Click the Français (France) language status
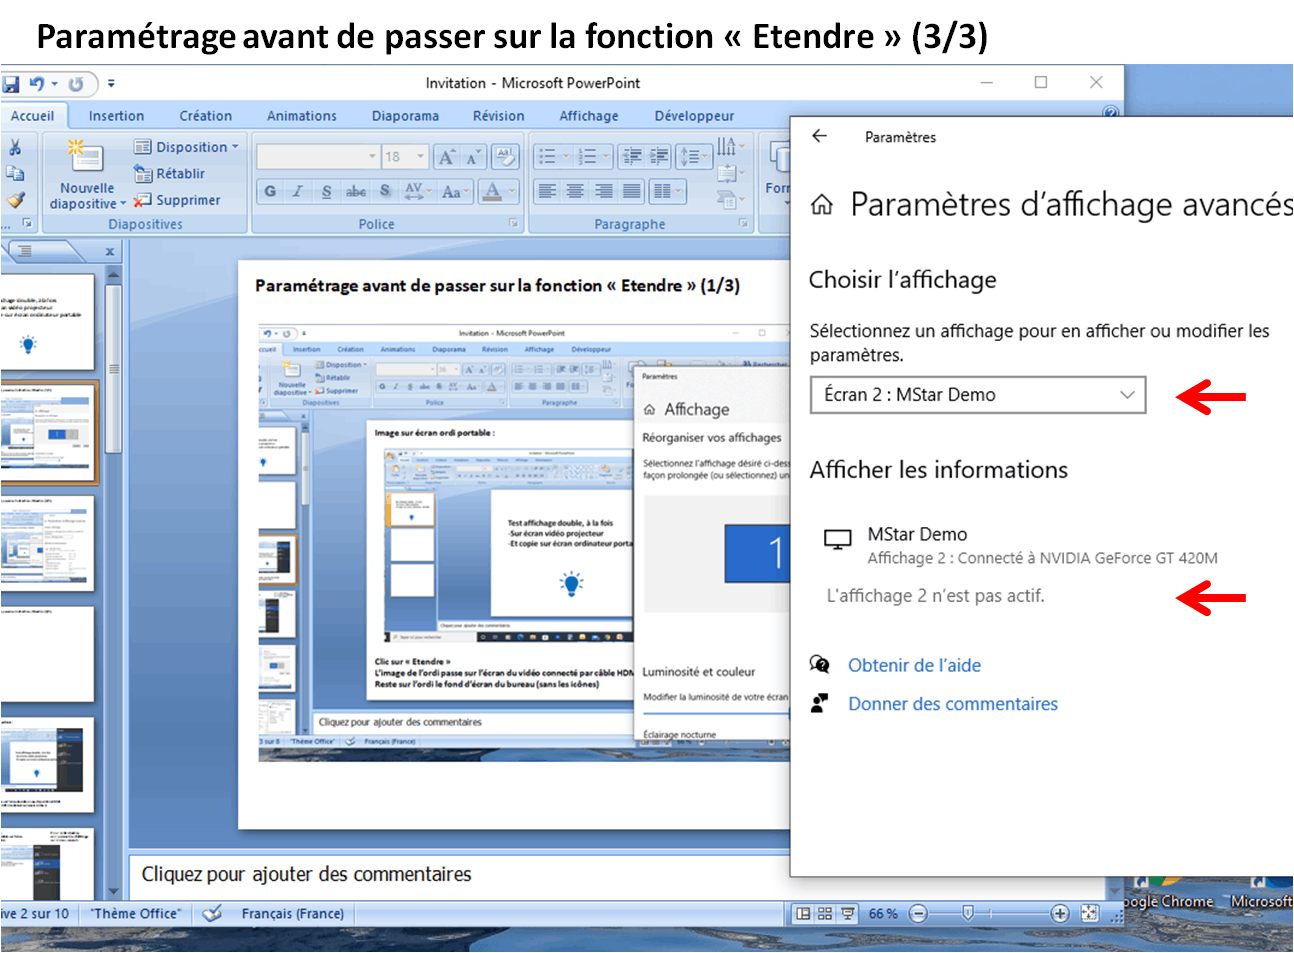The height and width of the screenshot is (953, 1294). click(x=293, y=913)
